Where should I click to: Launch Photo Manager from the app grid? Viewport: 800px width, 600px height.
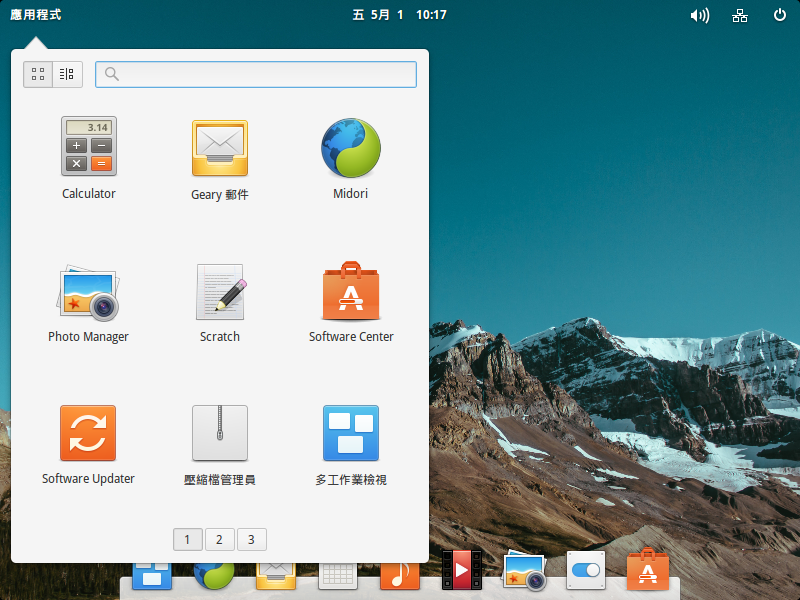click(89, 293)
